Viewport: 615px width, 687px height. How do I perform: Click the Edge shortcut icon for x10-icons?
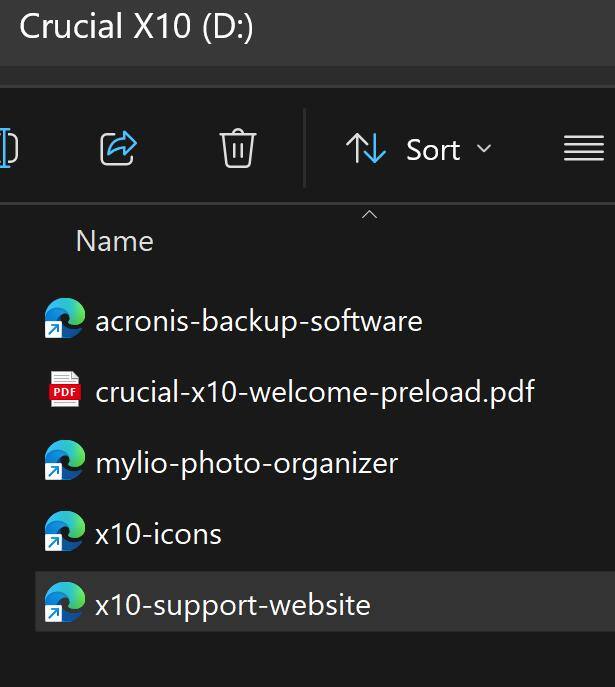[65, 534]
